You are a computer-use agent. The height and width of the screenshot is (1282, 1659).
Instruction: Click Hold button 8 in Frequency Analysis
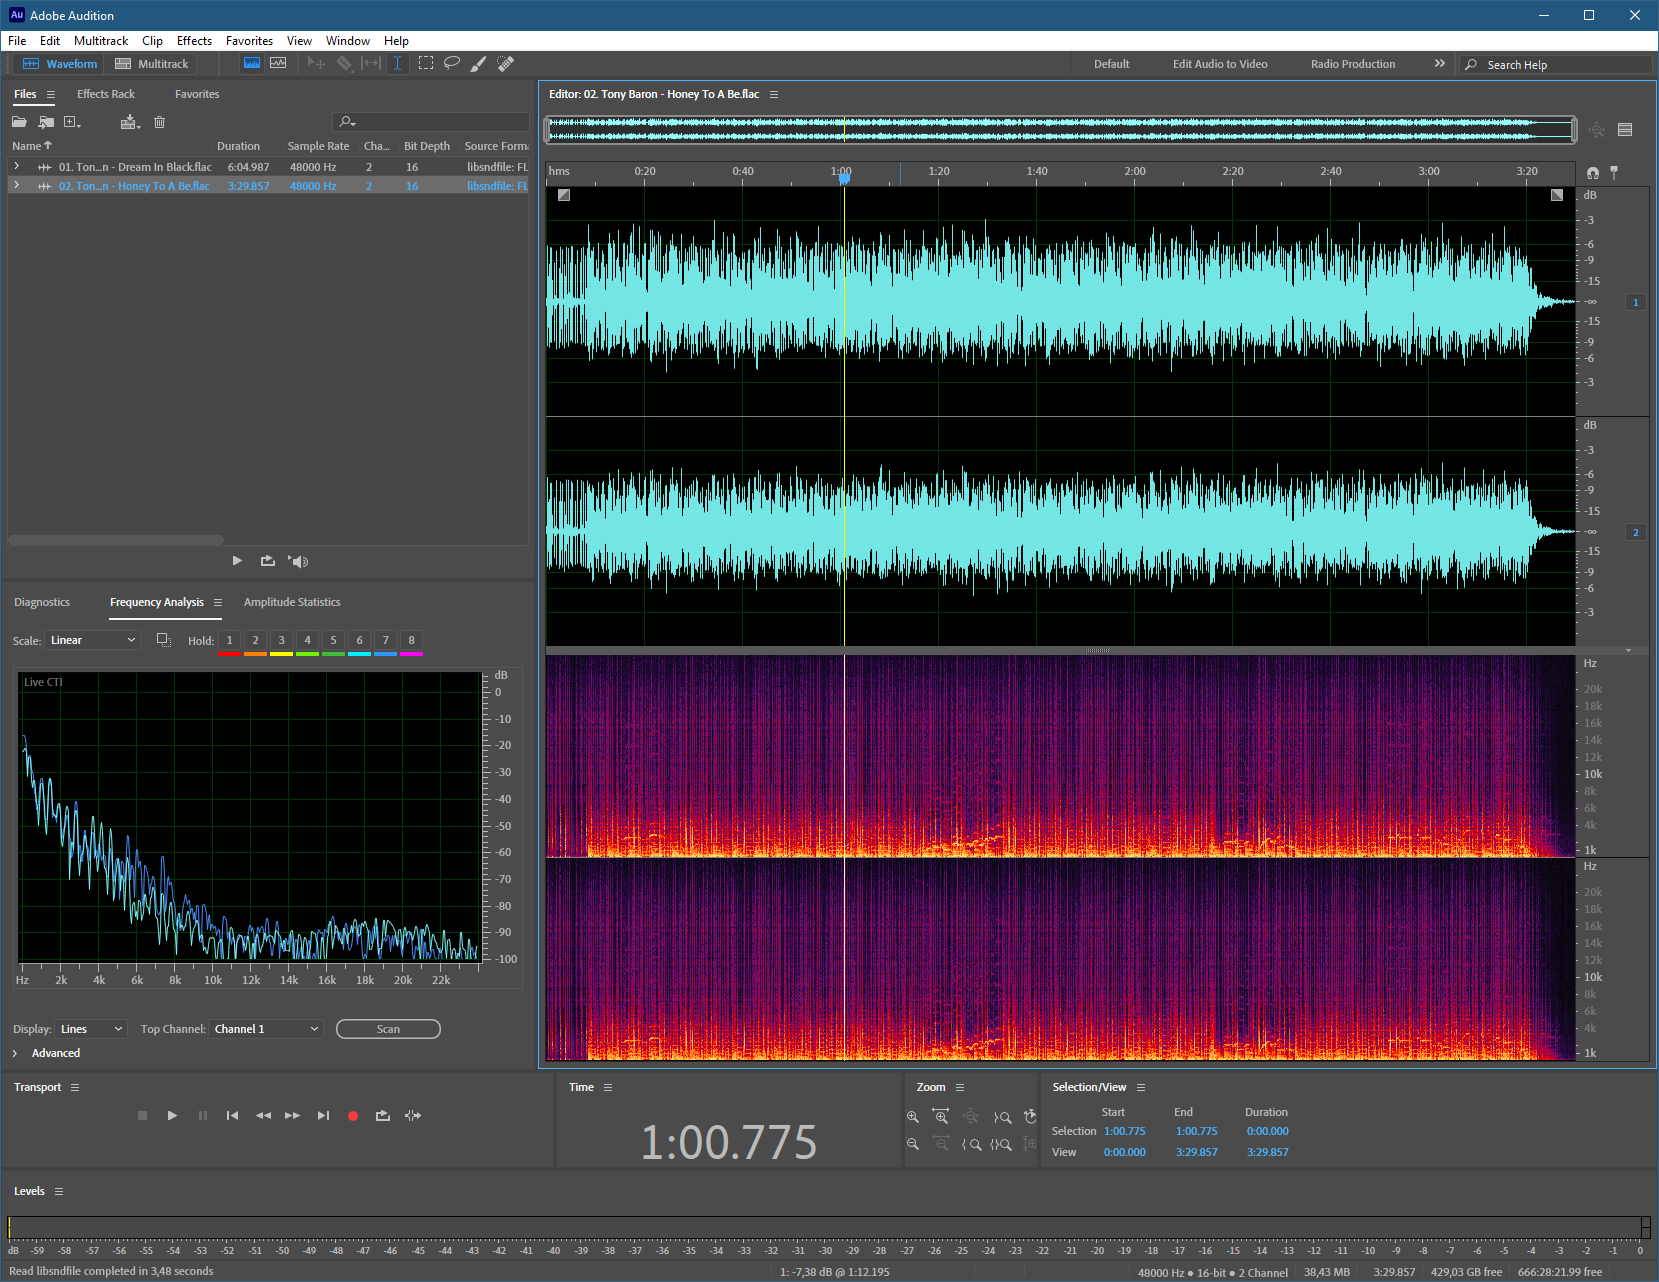point(411,640)
